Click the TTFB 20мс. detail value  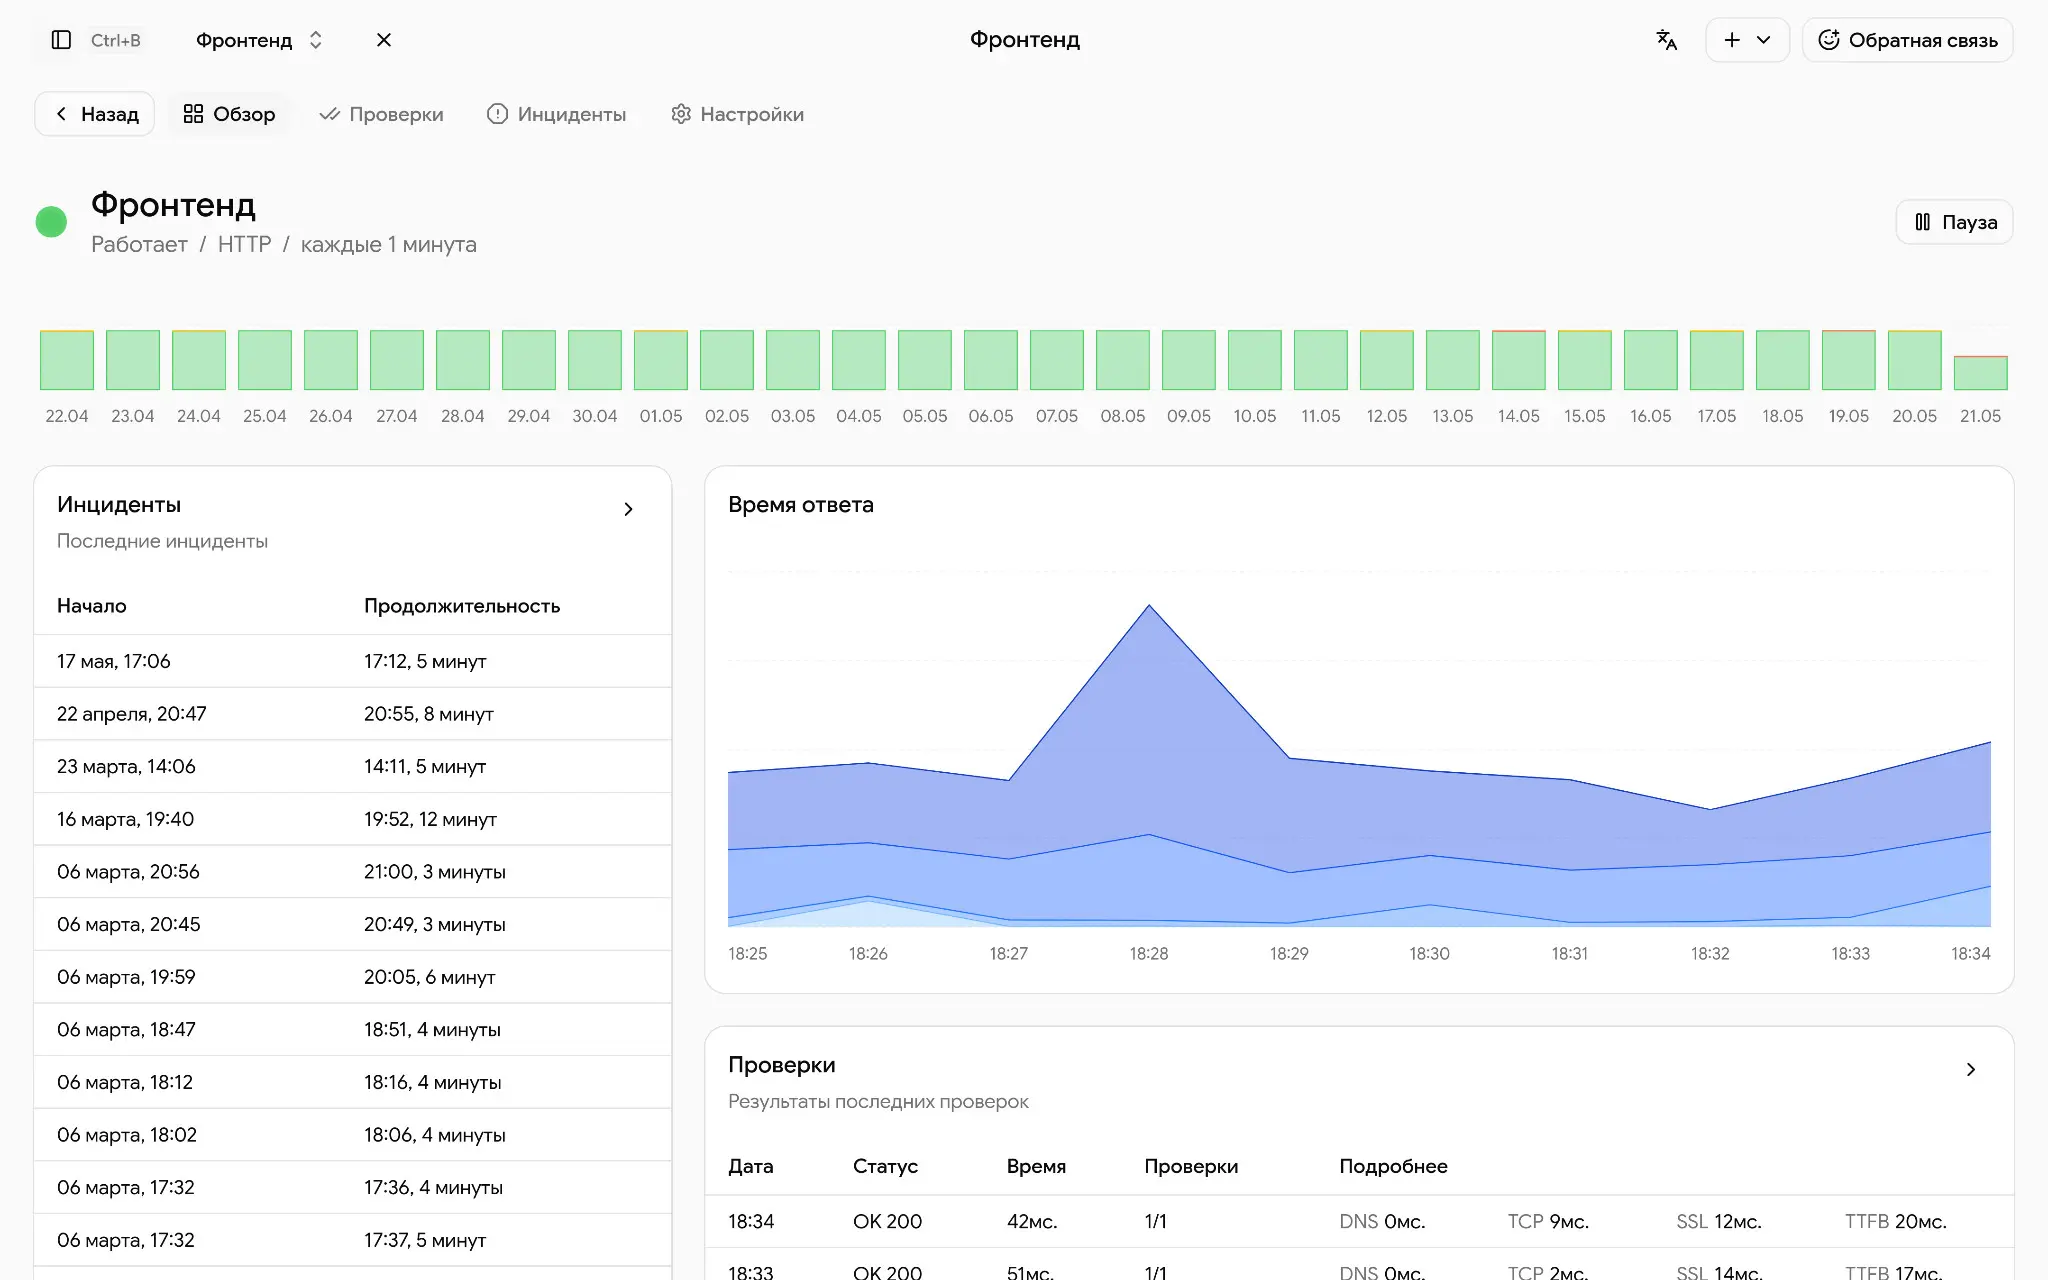pos(1896,1221)
